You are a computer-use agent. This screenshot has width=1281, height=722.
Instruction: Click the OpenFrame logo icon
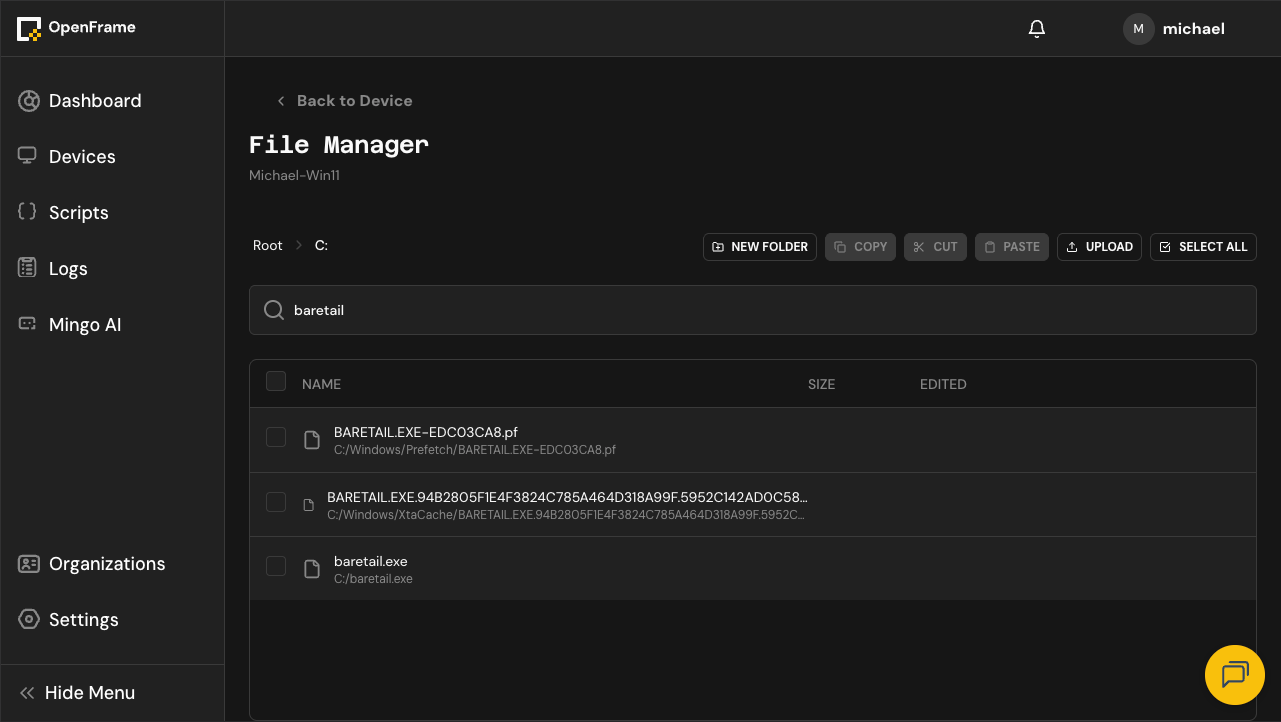pyautogui.click(x=29, y=29)
